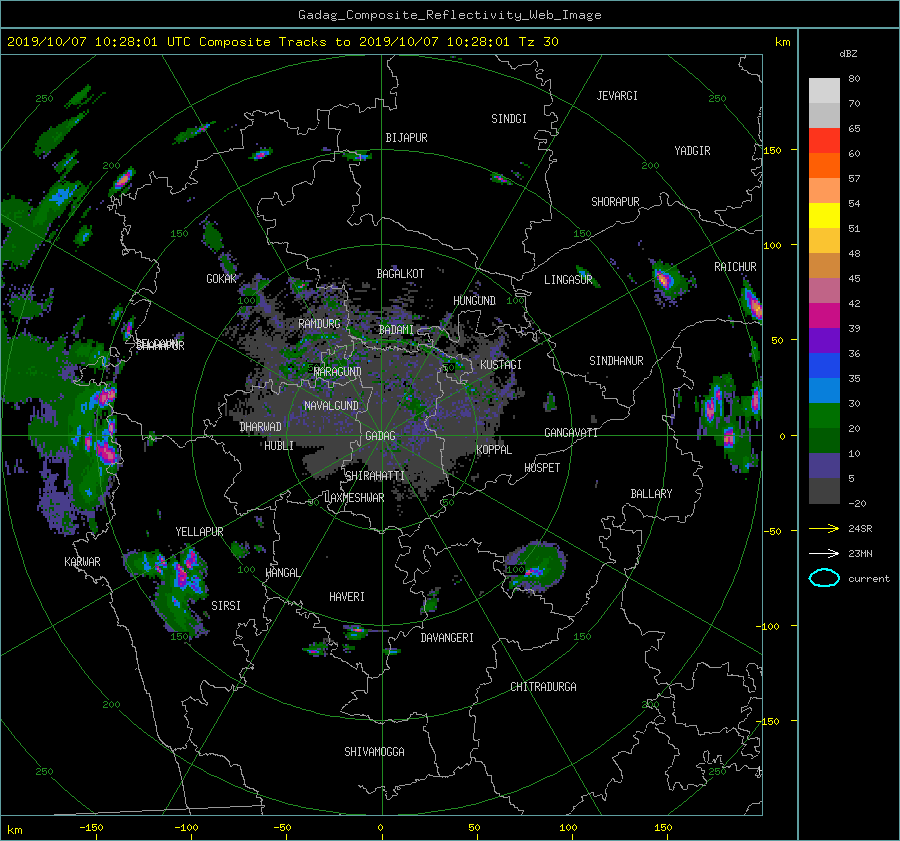The width and height of the screenshot is (900, 841).
Task: Click the KUSTAGI city label
Action: pyautogui.click(x=501, y=365)
